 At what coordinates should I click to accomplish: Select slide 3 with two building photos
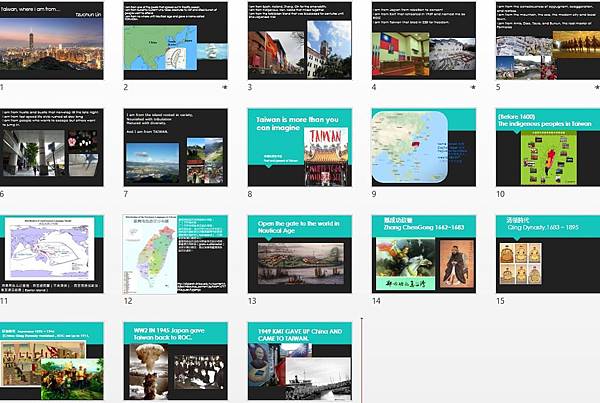(x=300, y=41)
